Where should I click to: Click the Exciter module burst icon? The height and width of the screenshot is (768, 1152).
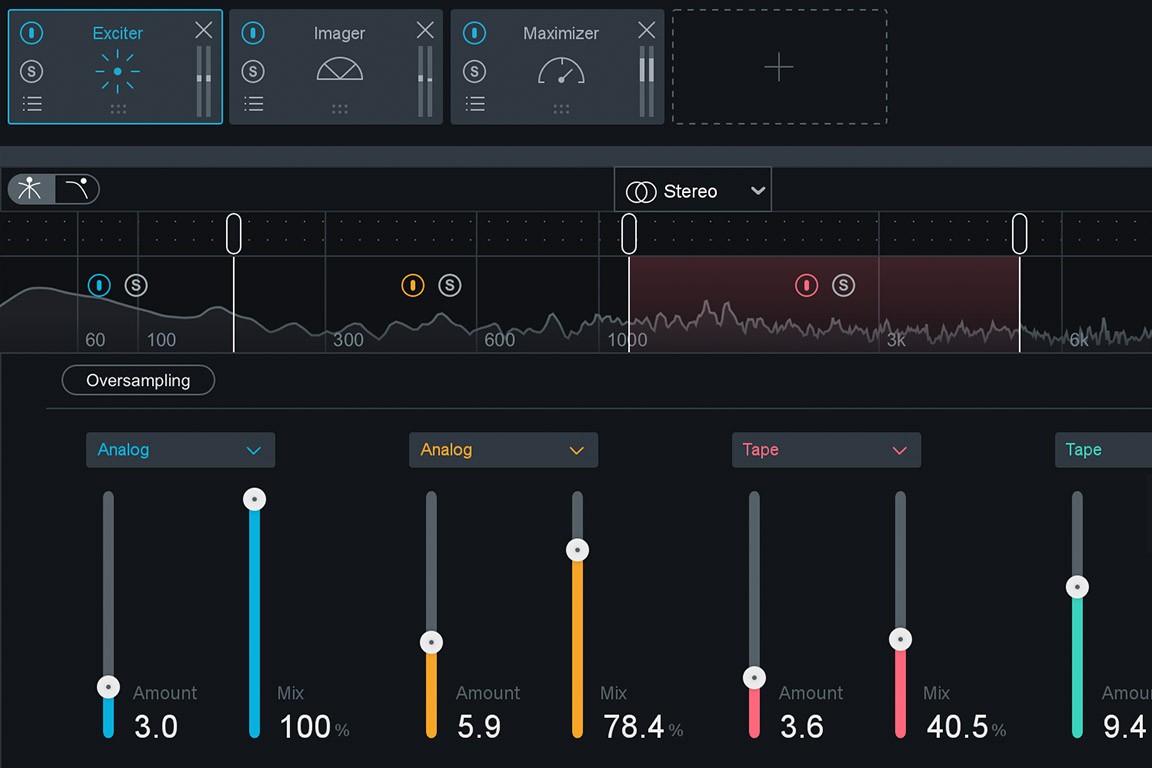coord(116,70)
